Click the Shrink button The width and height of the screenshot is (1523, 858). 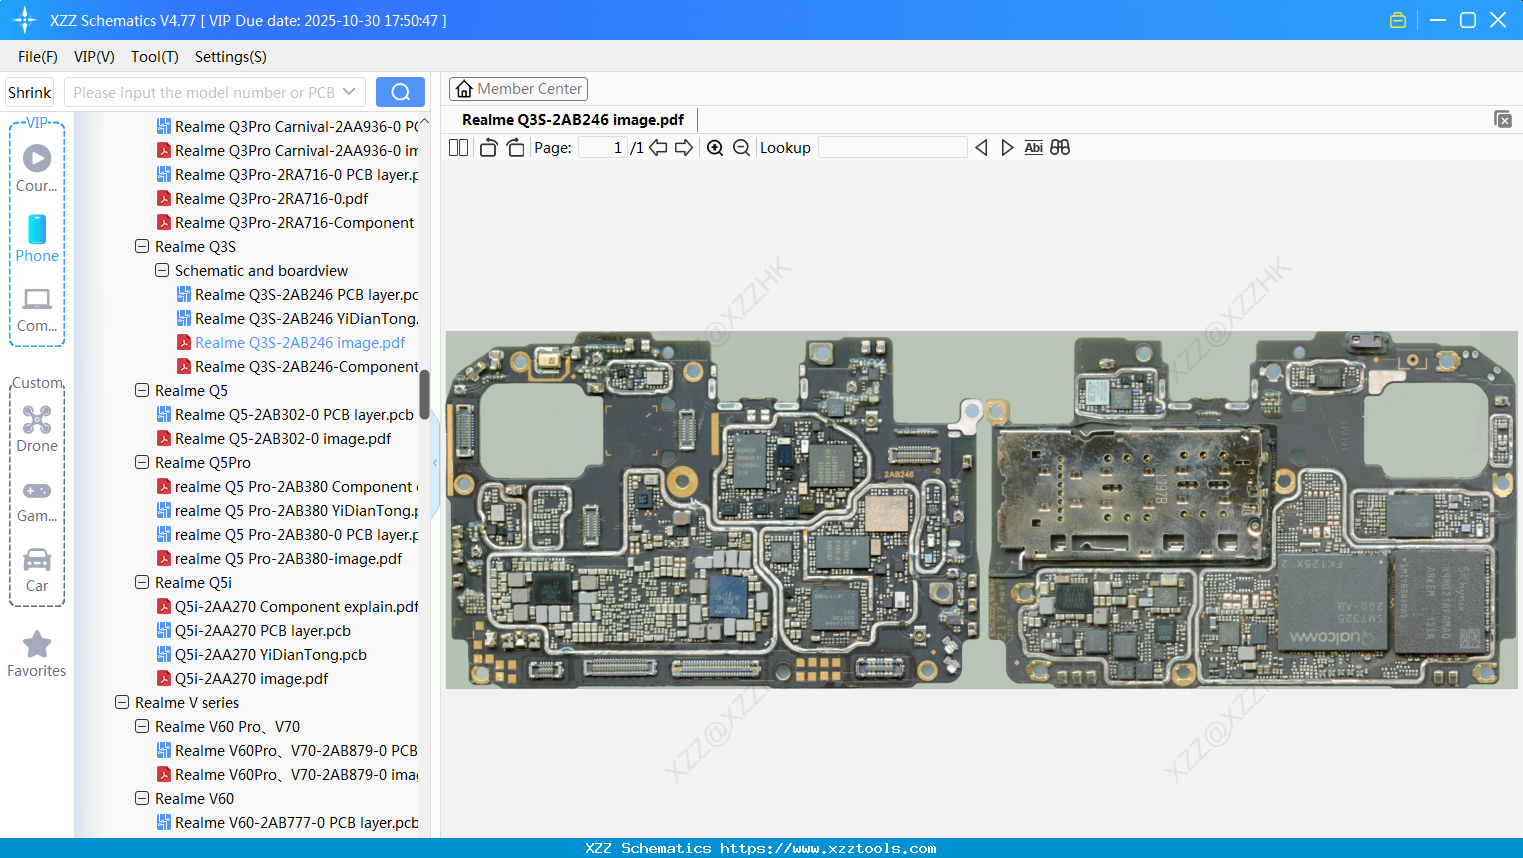coord(29,92)
